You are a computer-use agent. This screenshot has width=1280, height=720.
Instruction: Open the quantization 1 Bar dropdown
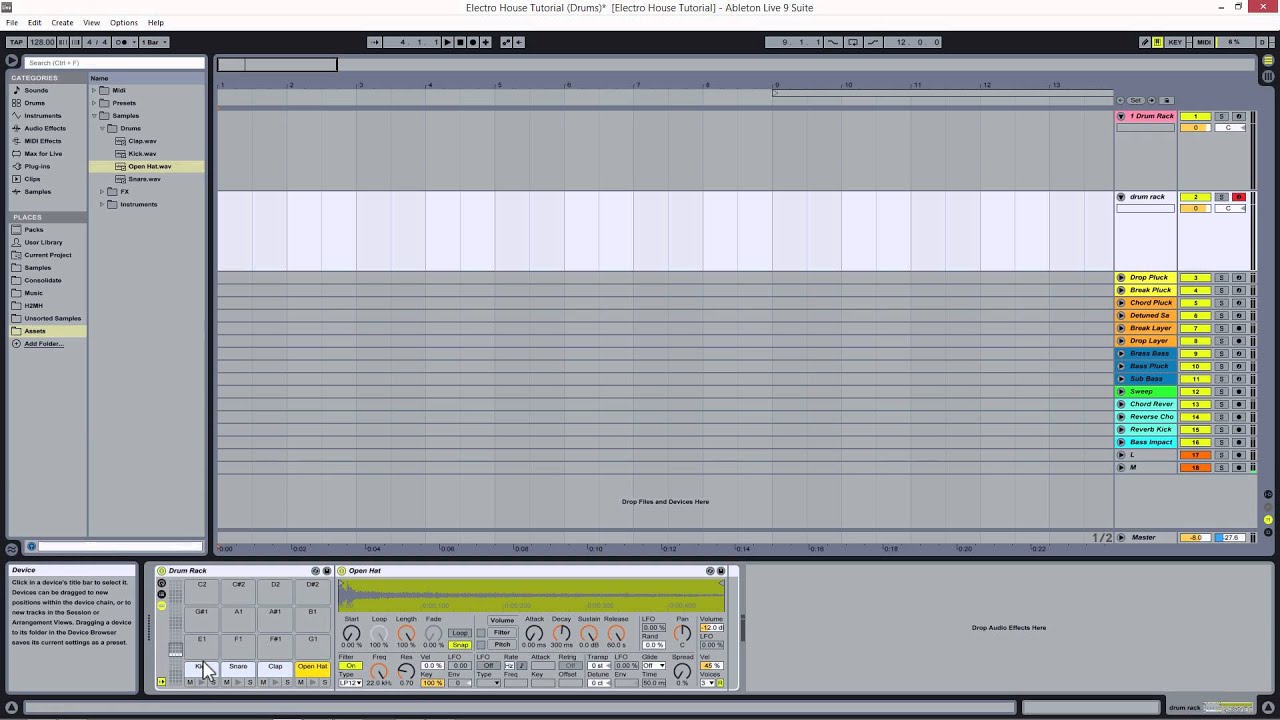coord(154,42)
